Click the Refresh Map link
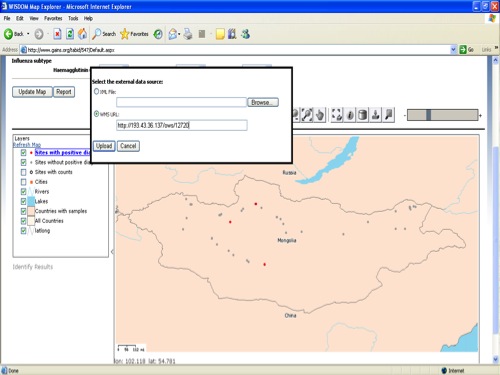 27,145
